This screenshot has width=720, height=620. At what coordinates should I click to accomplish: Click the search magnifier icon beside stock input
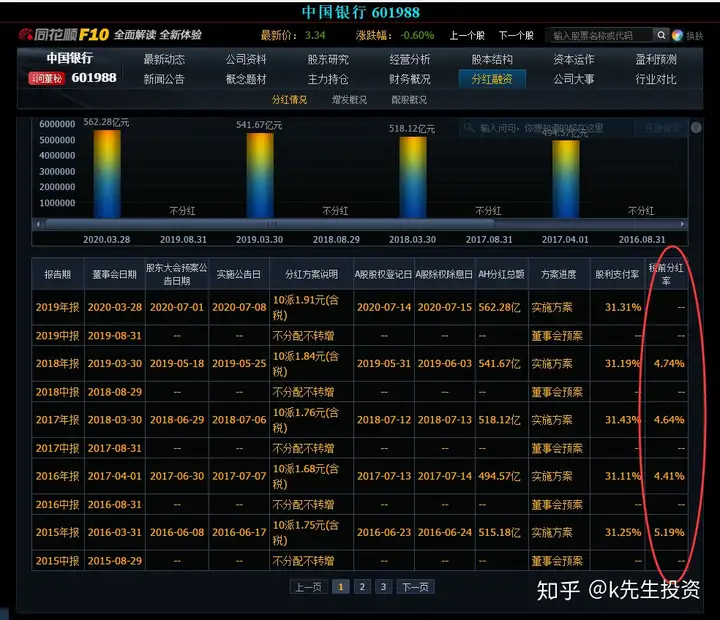point(661,35)
